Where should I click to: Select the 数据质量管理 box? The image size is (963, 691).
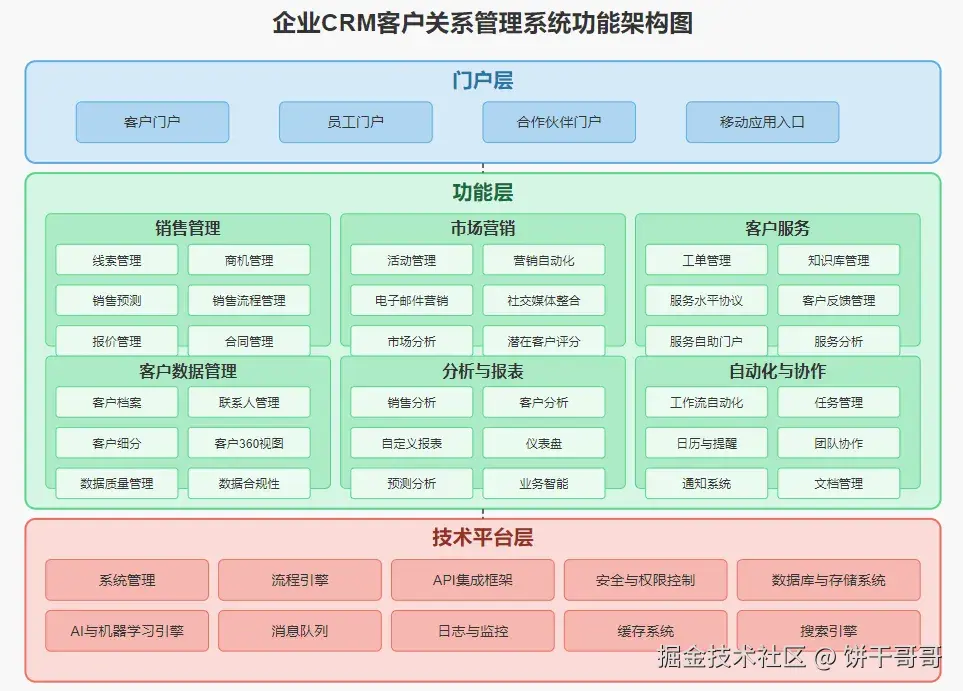click(117, 483)
